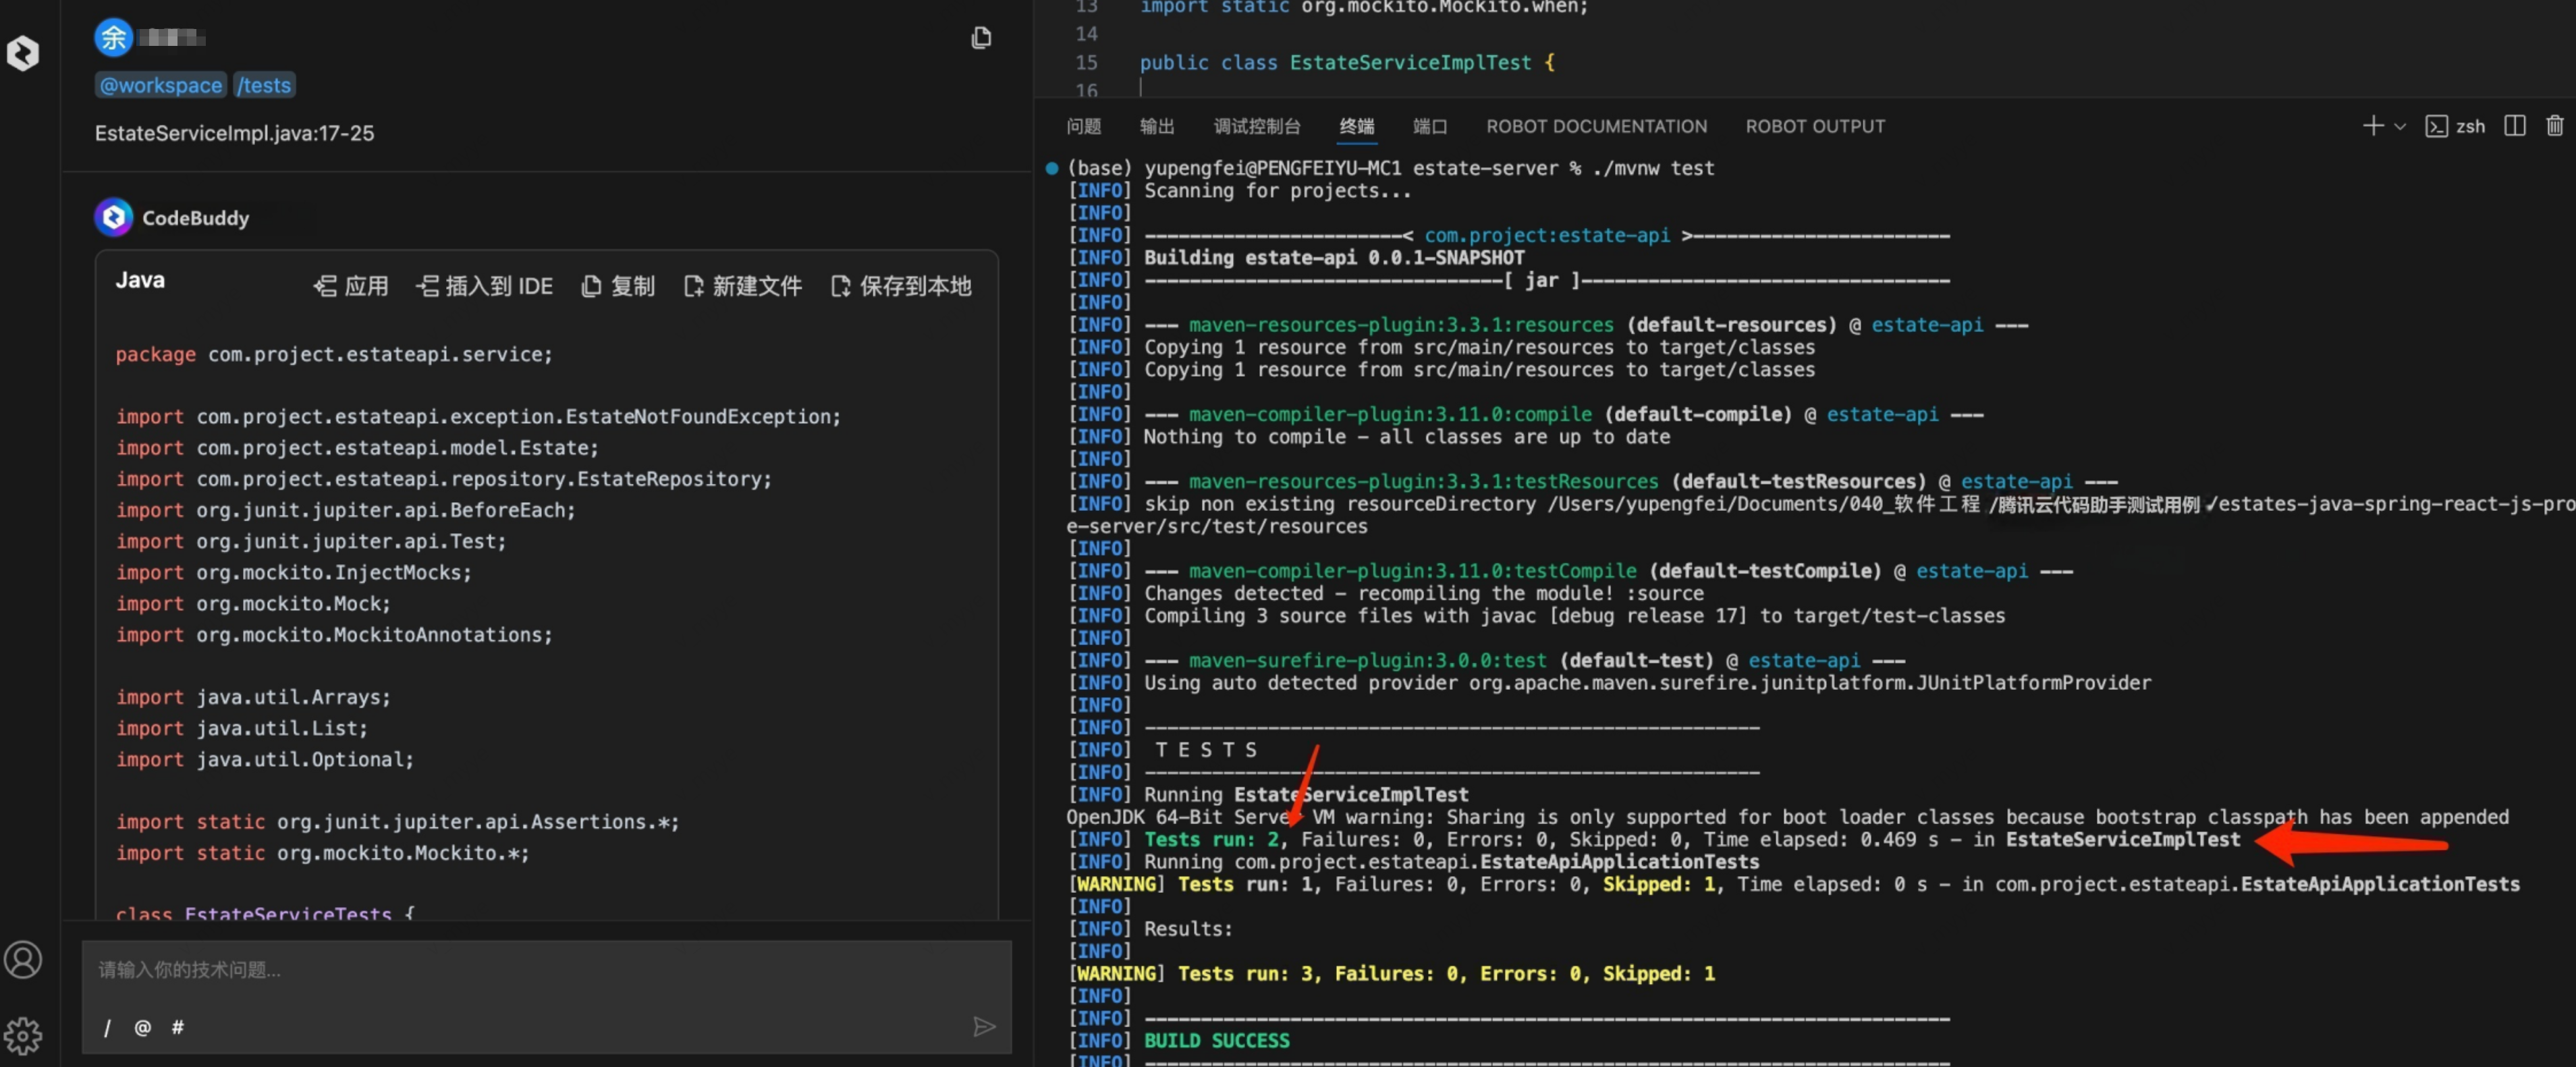
Task: Click the CodeBuddy logo in sidebar
Action: (x=23, y=52)
